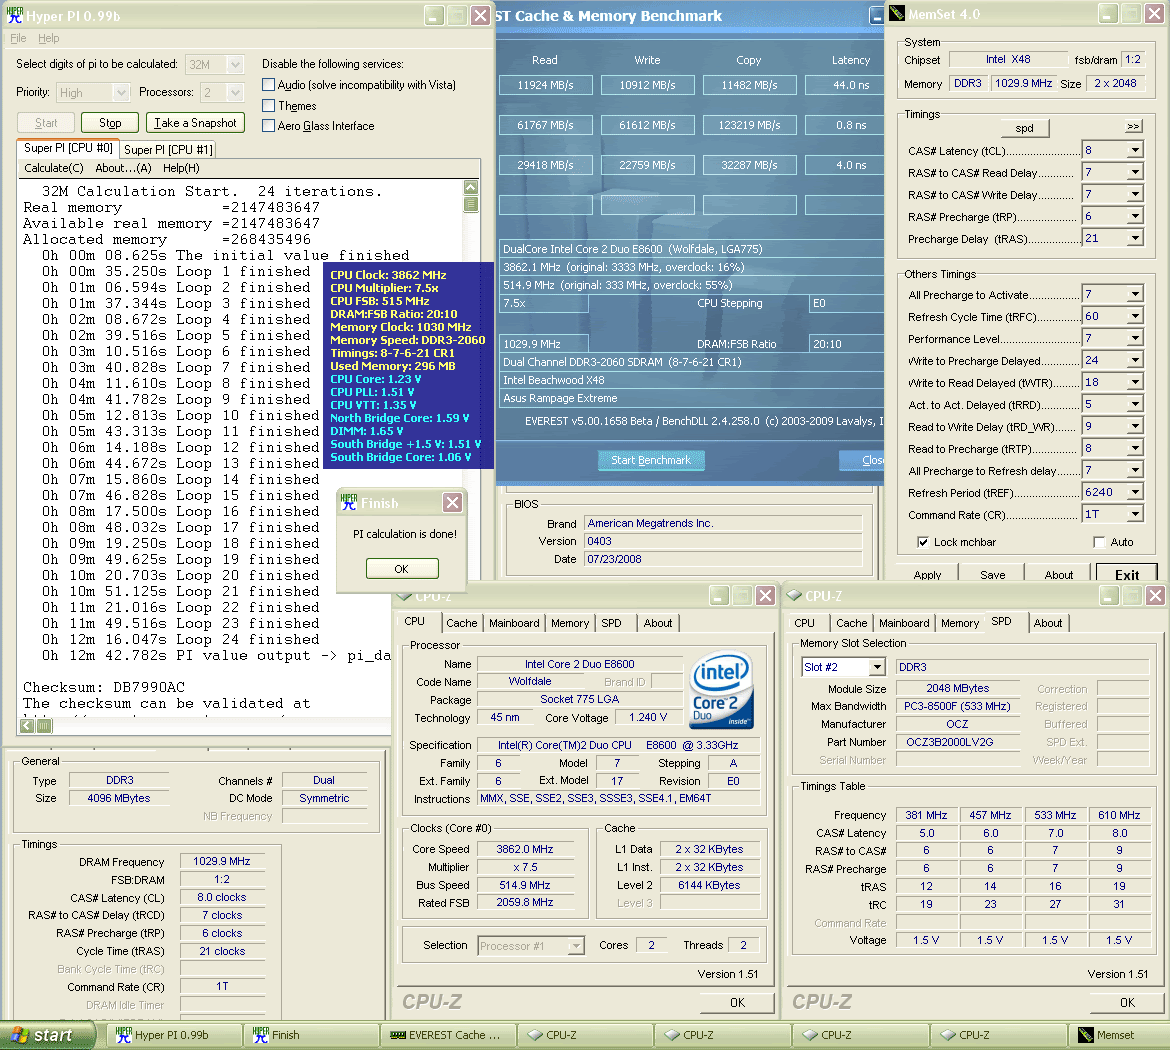Open the About tab in CPU-Z SPD window

pyautogui.click(x=1048, y=623)
